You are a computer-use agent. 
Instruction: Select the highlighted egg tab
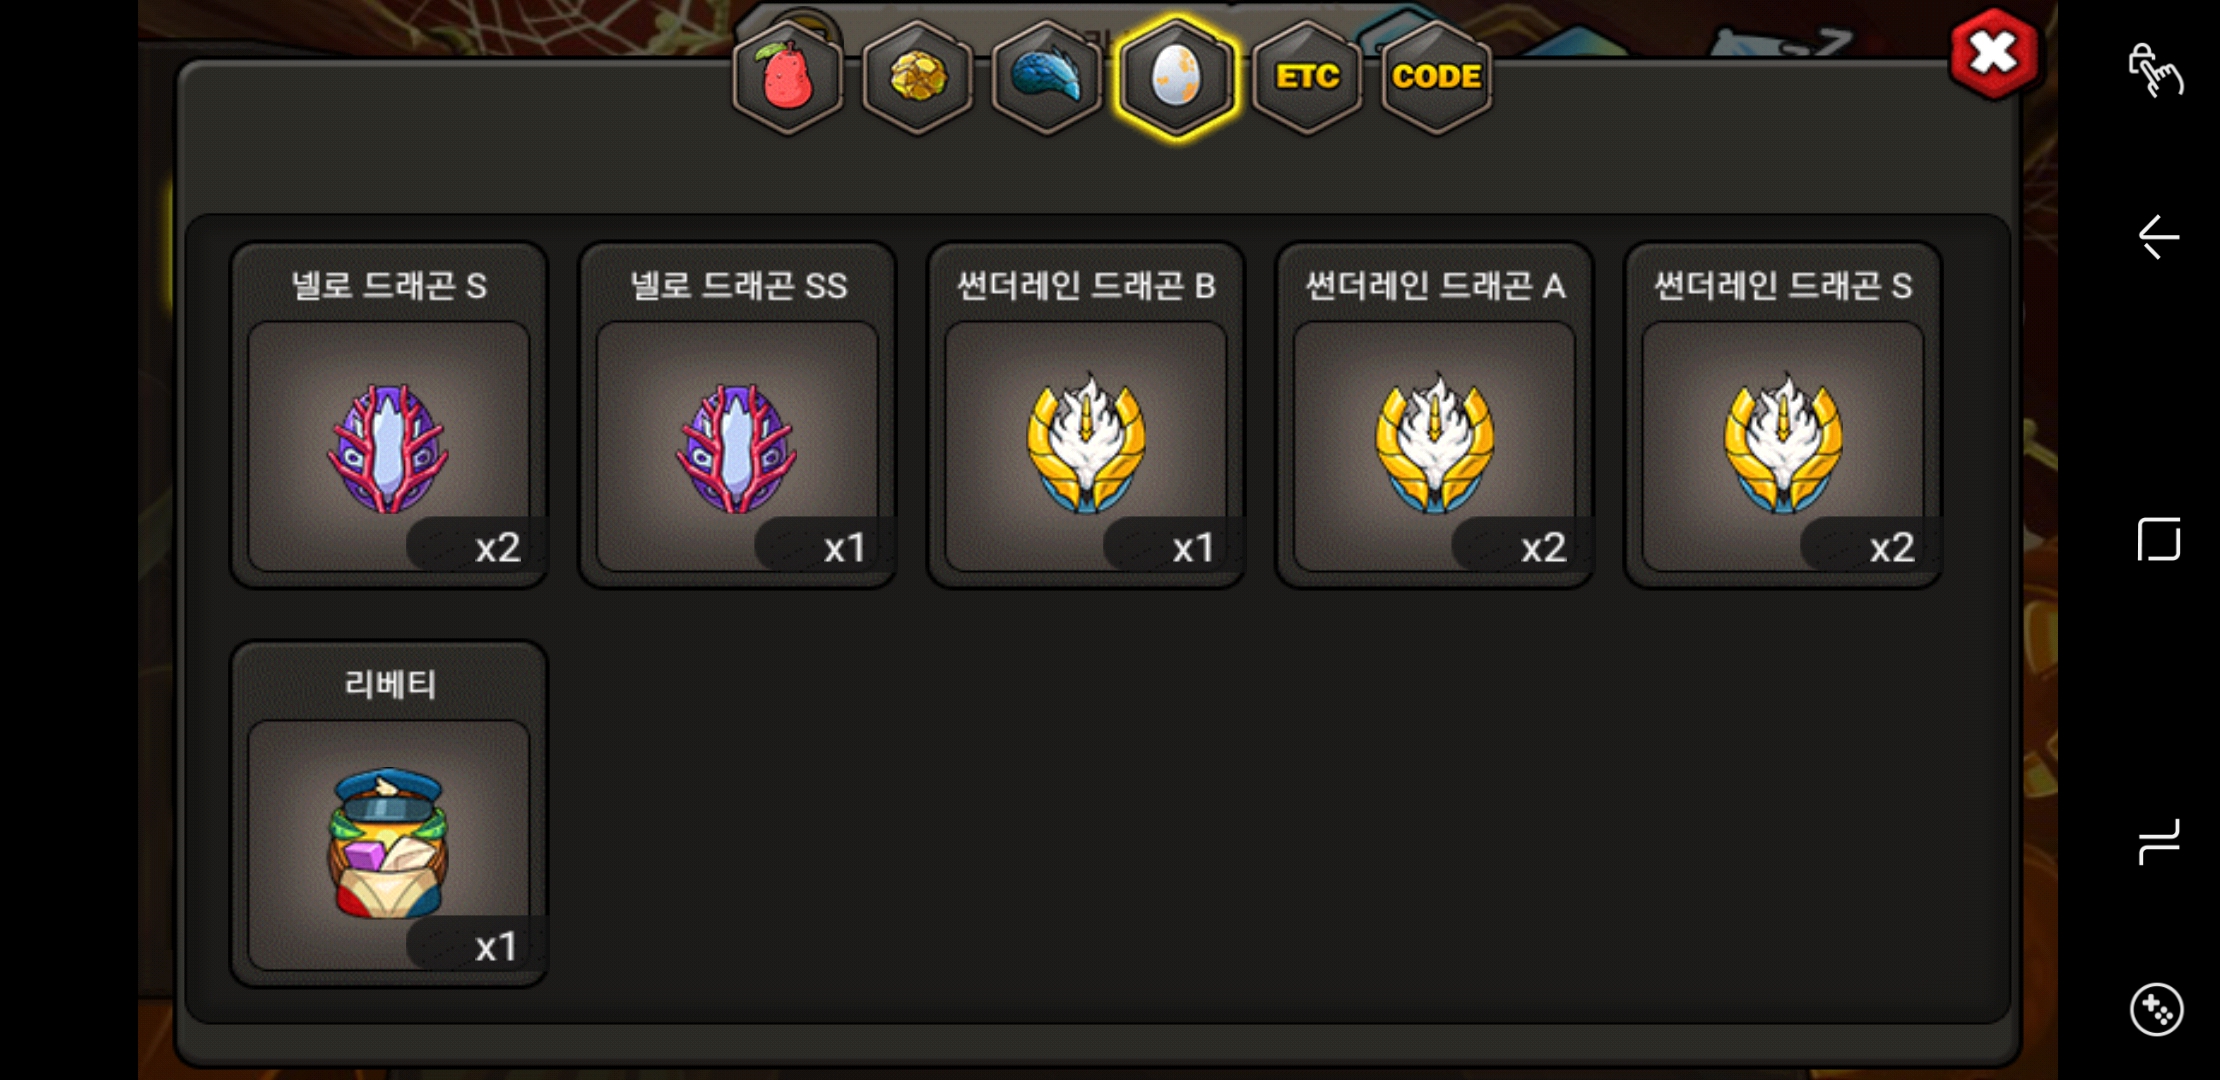[1176, 77]
